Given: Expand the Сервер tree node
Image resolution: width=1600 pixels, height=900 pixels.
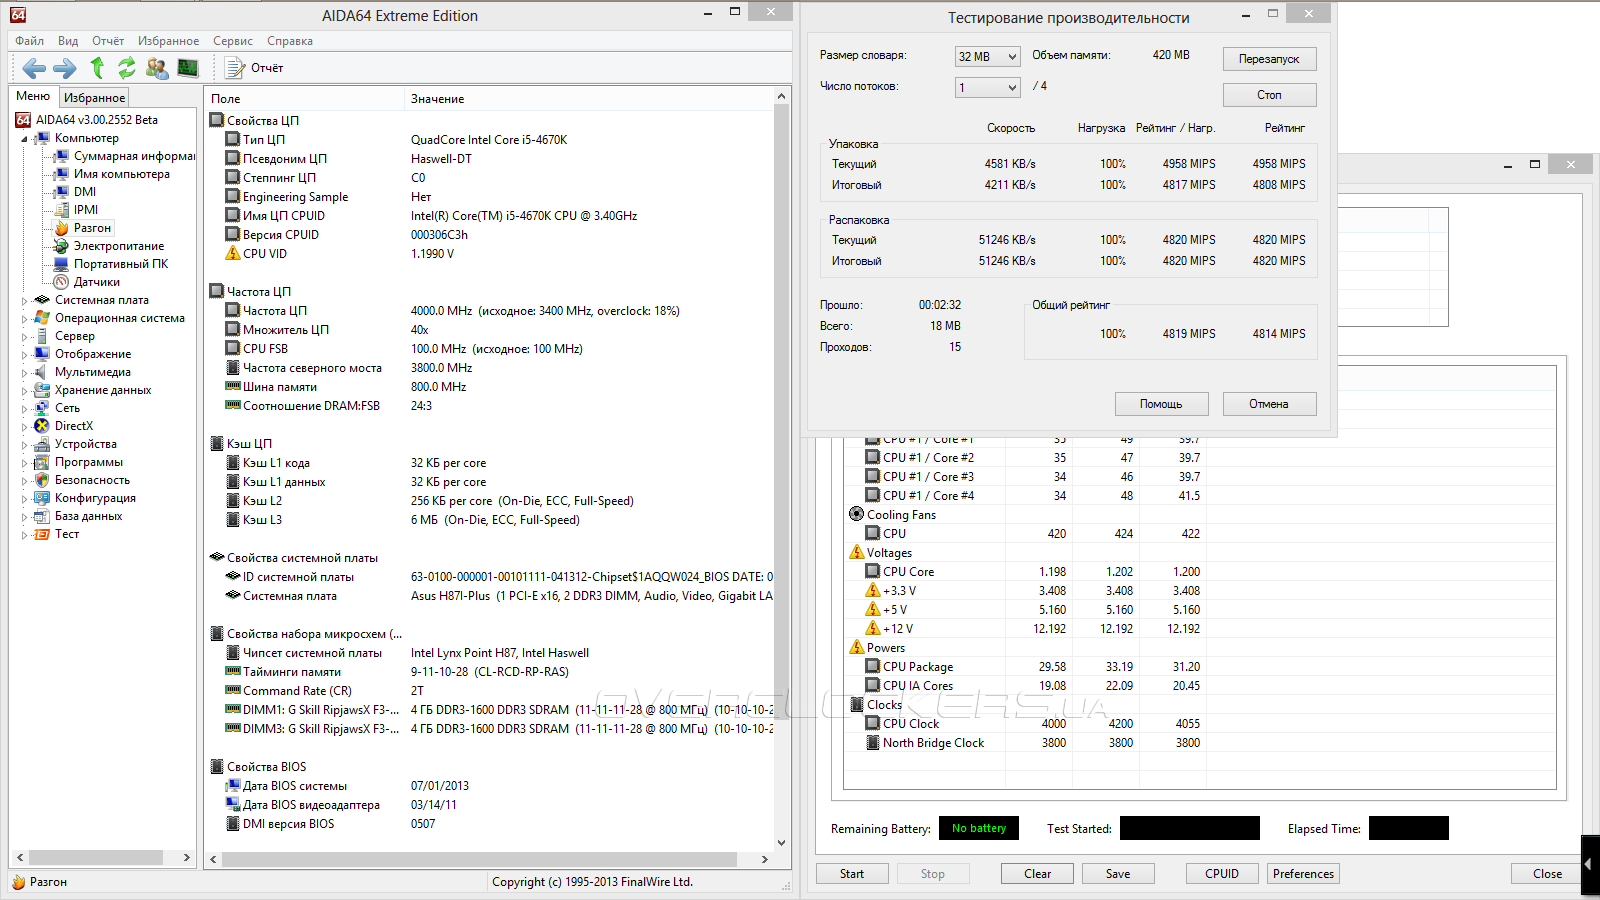Looking at the screenshot, I should (25, 337).
